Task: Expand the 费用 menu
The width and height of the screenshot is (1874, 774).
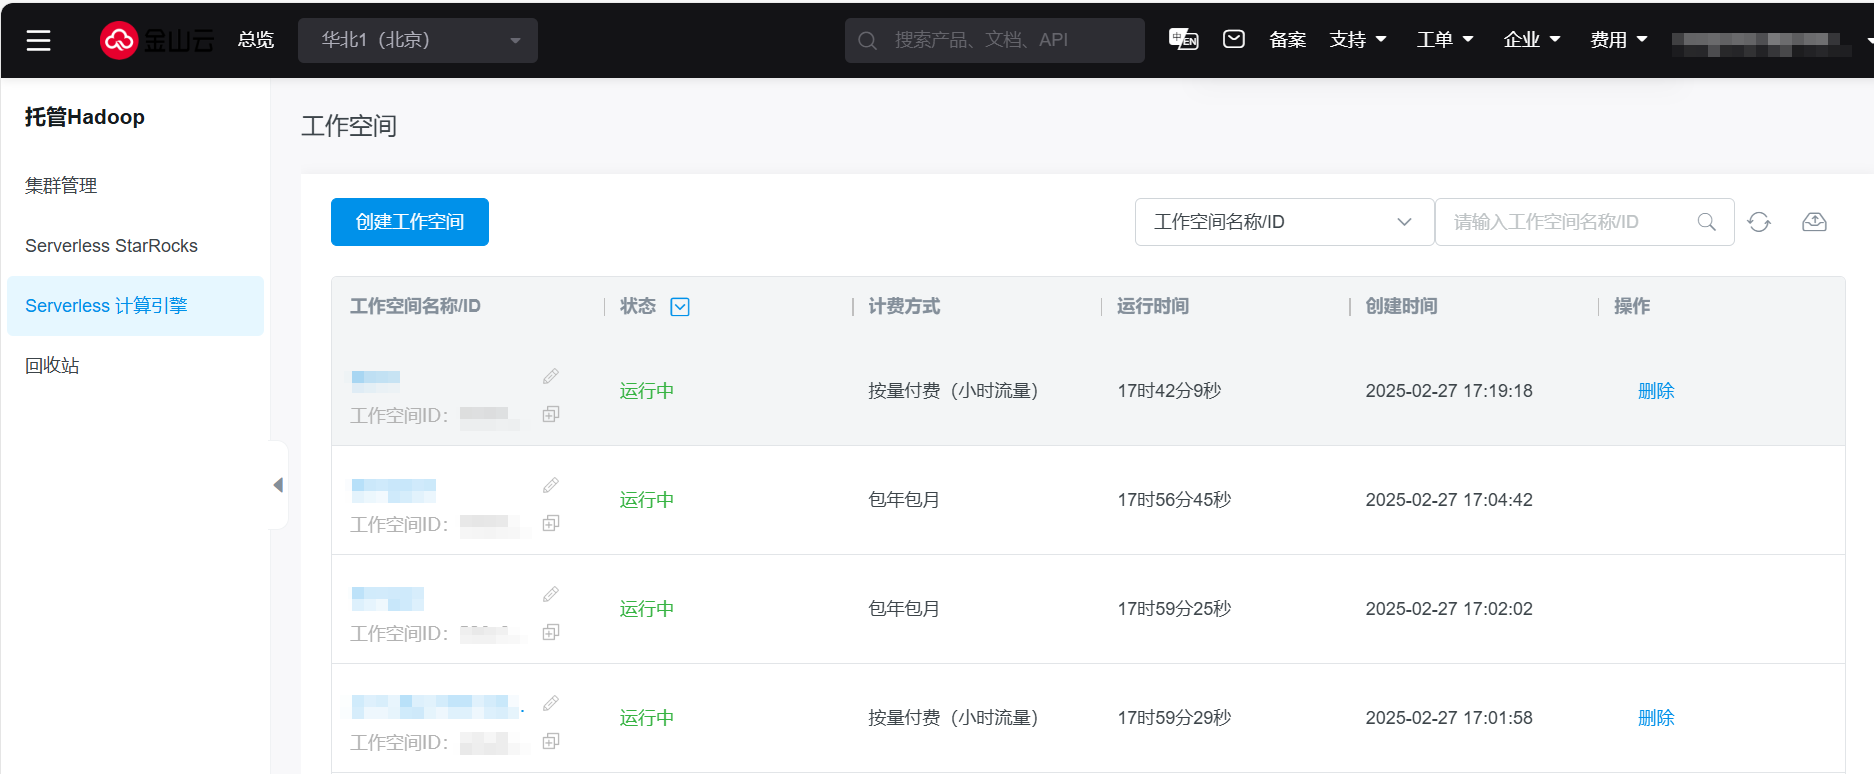Action: coord(1619,40)
